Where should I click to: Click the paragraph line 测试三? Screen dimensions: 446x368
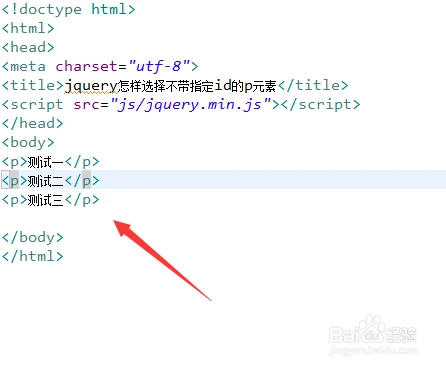coord(50,200)
